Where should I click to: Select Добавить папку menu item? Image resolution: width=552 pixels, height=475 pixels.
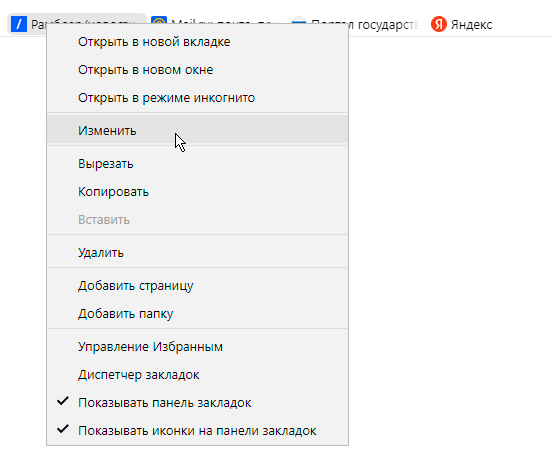tap(197, 313)
